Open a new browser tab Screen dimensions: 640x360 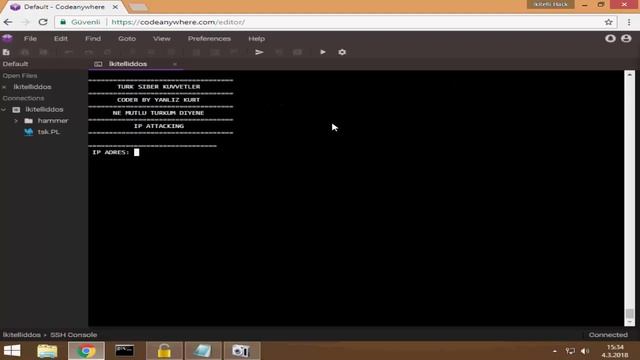pos(138,7)
